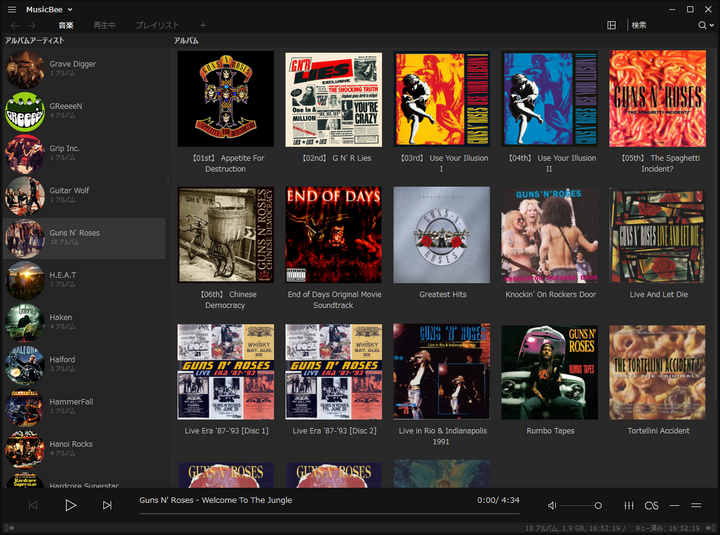The width and height of the screenshot is (720, 535).
Task: Click the Rumbo Tapes title text
Action: (550, 431)
